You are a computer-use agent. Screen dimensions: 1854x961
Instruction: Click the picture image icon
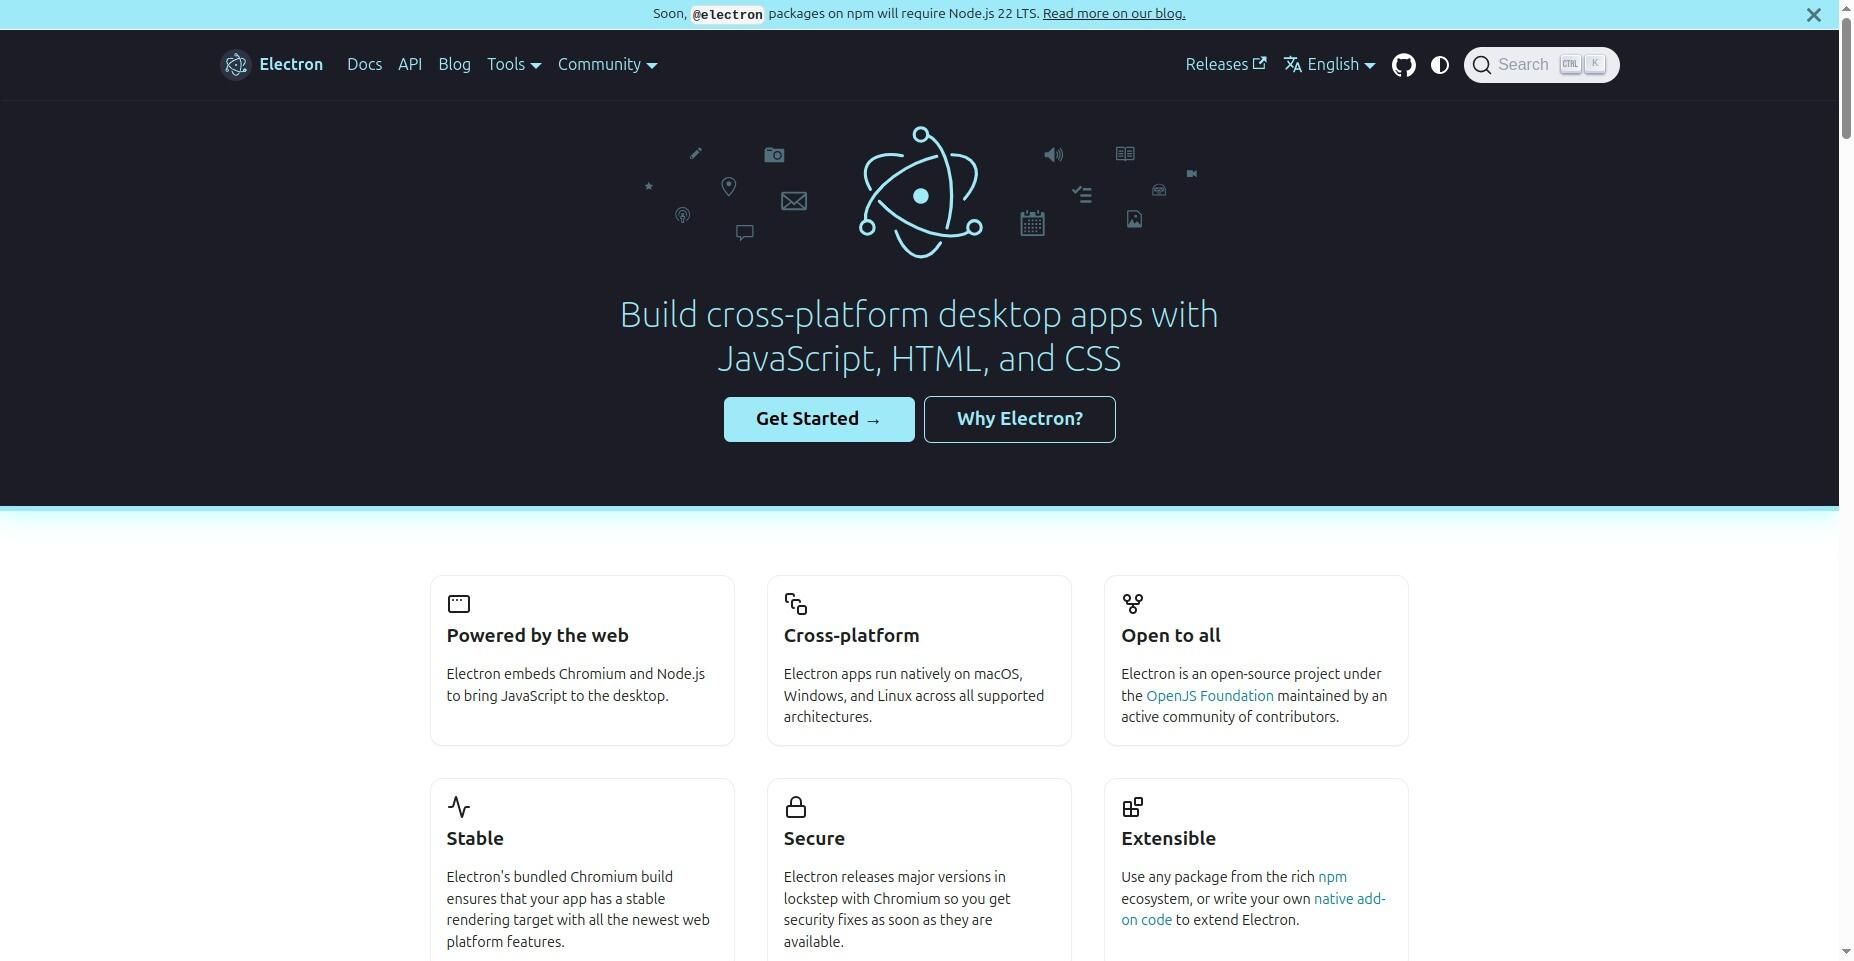point(1134,219)
